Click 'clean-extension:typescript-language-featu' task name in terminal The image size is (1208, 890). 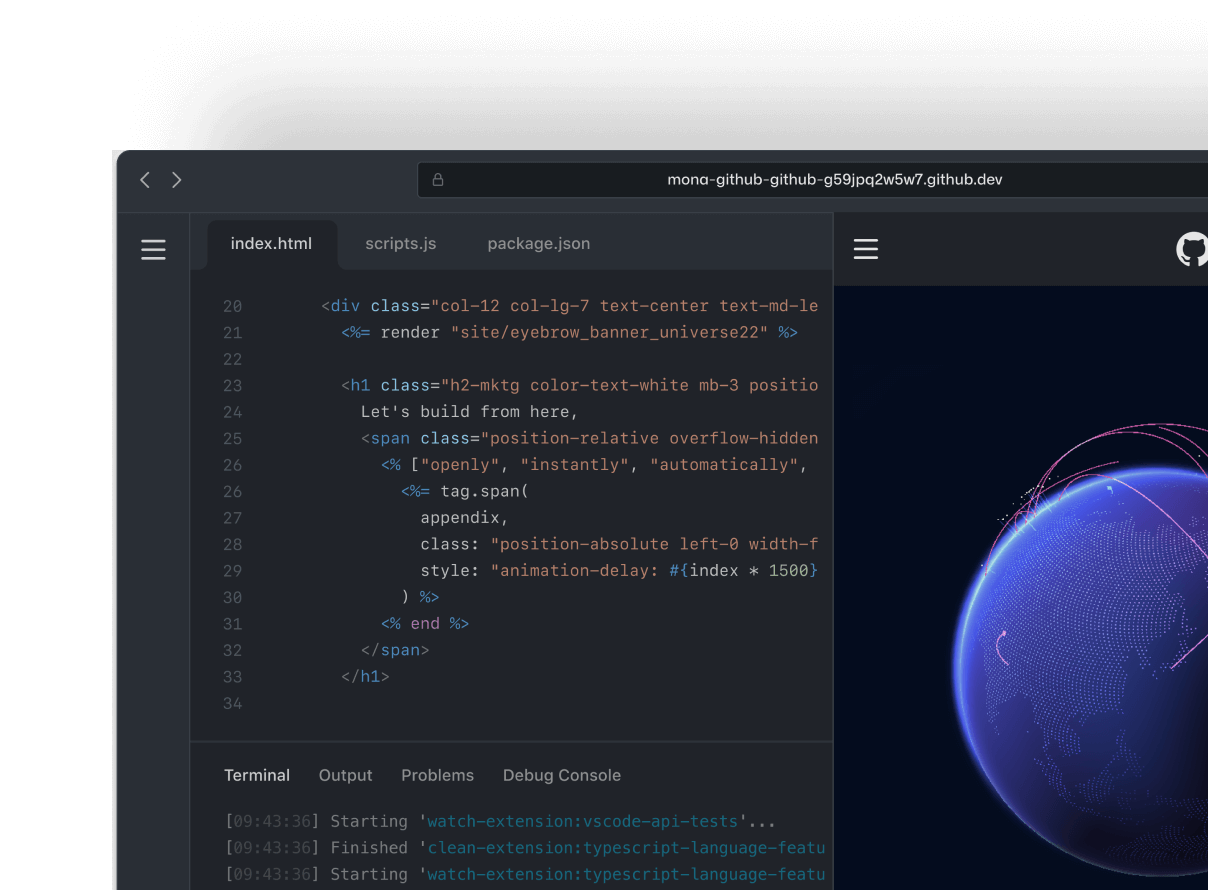[626, 848]
